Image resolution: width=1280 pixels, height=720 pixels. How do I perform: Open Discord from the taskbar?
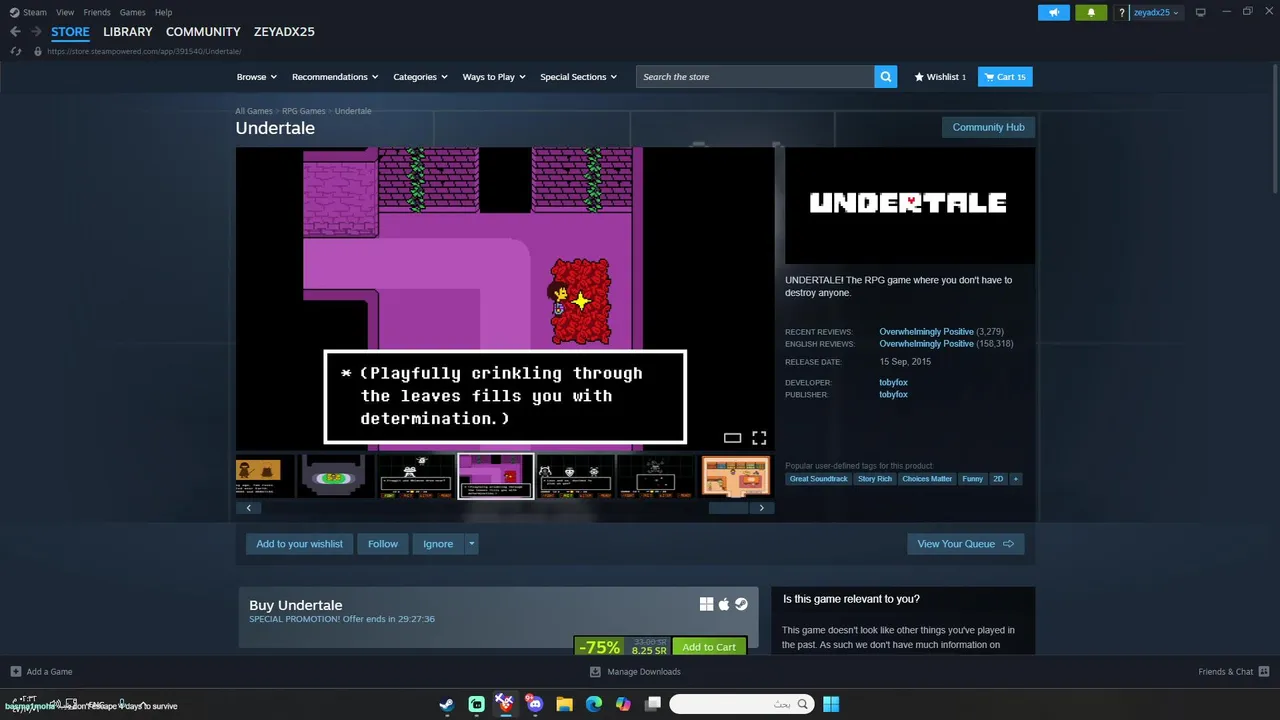tap(534, 704)
